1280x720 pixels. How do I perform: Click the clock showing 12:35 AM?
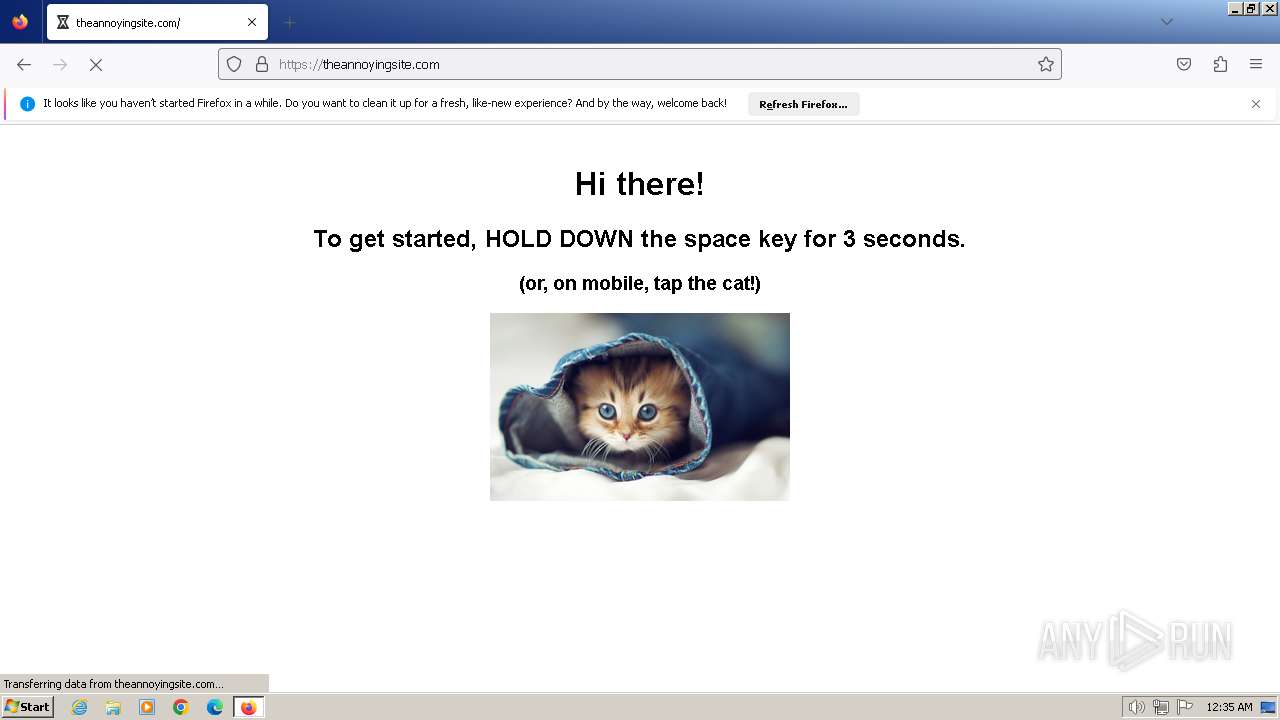pos(1229,707)
